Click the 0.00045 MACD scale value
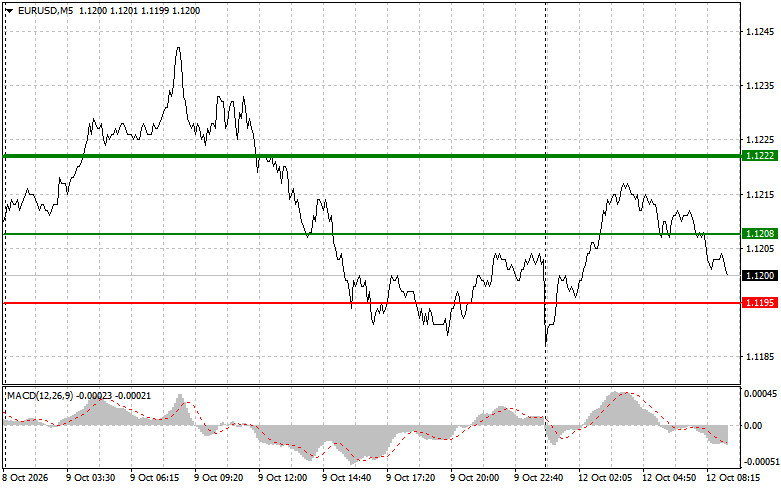781x489 pixels. (761, 394)
